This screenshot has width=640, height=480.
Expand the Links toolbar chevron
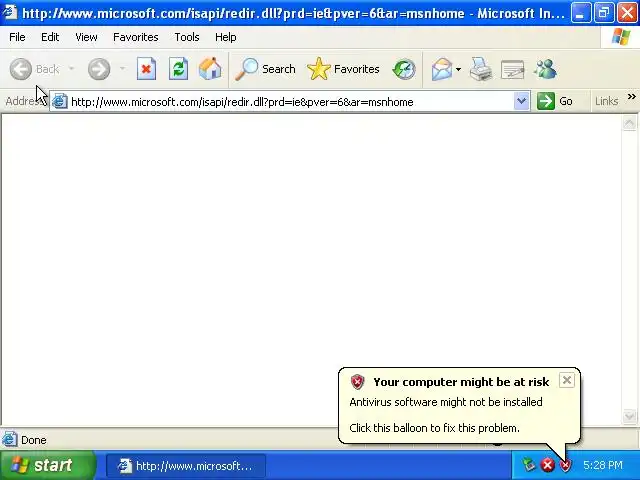coord(631,97)
